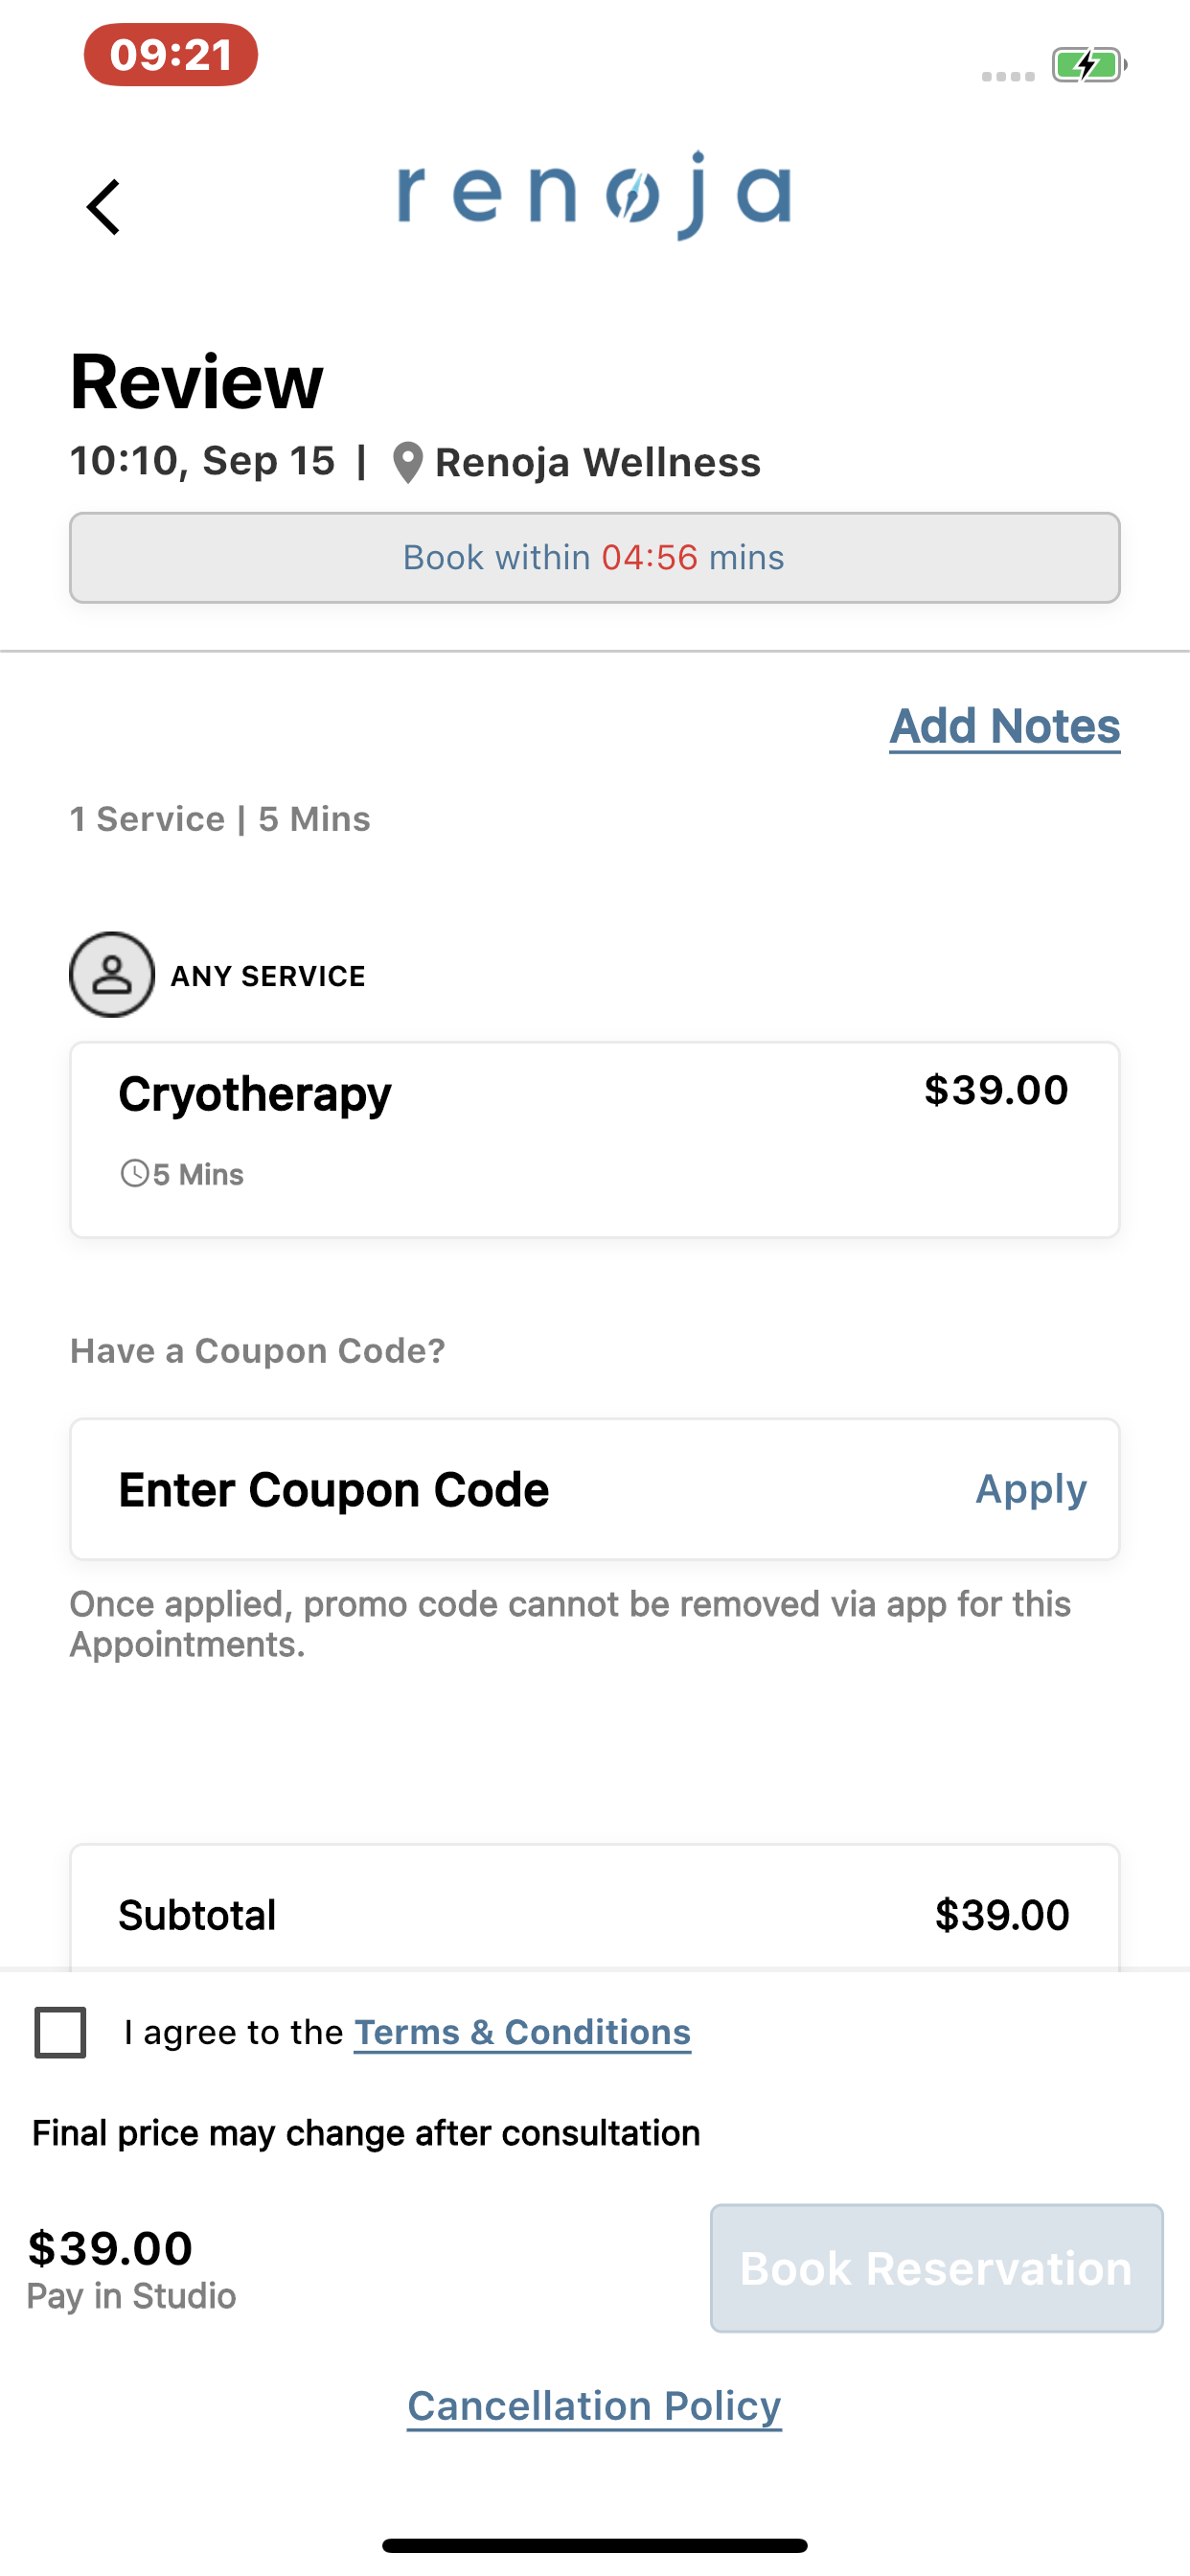Open the Add Notes link

click(x=1005, y=727)
